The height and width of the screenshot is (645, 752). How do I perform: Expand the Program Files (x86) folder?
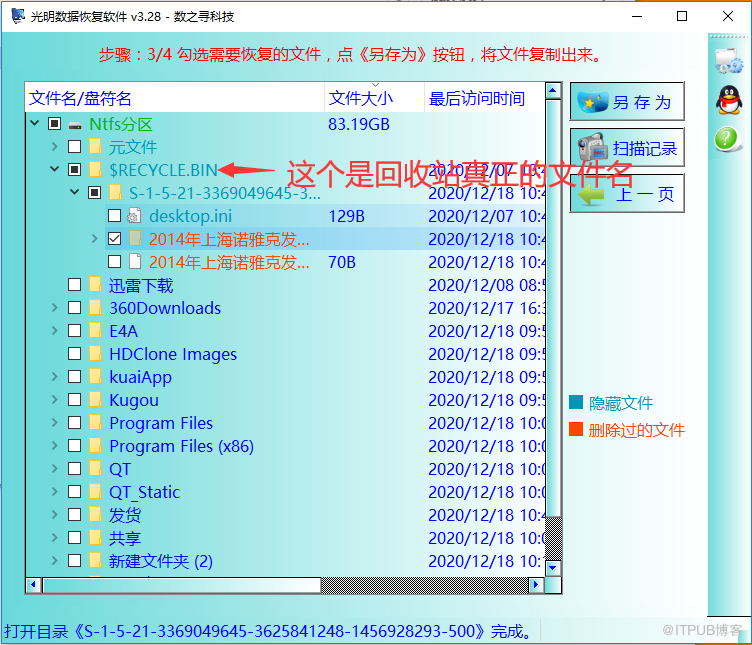pyautogui.click(x=54, y=446)
